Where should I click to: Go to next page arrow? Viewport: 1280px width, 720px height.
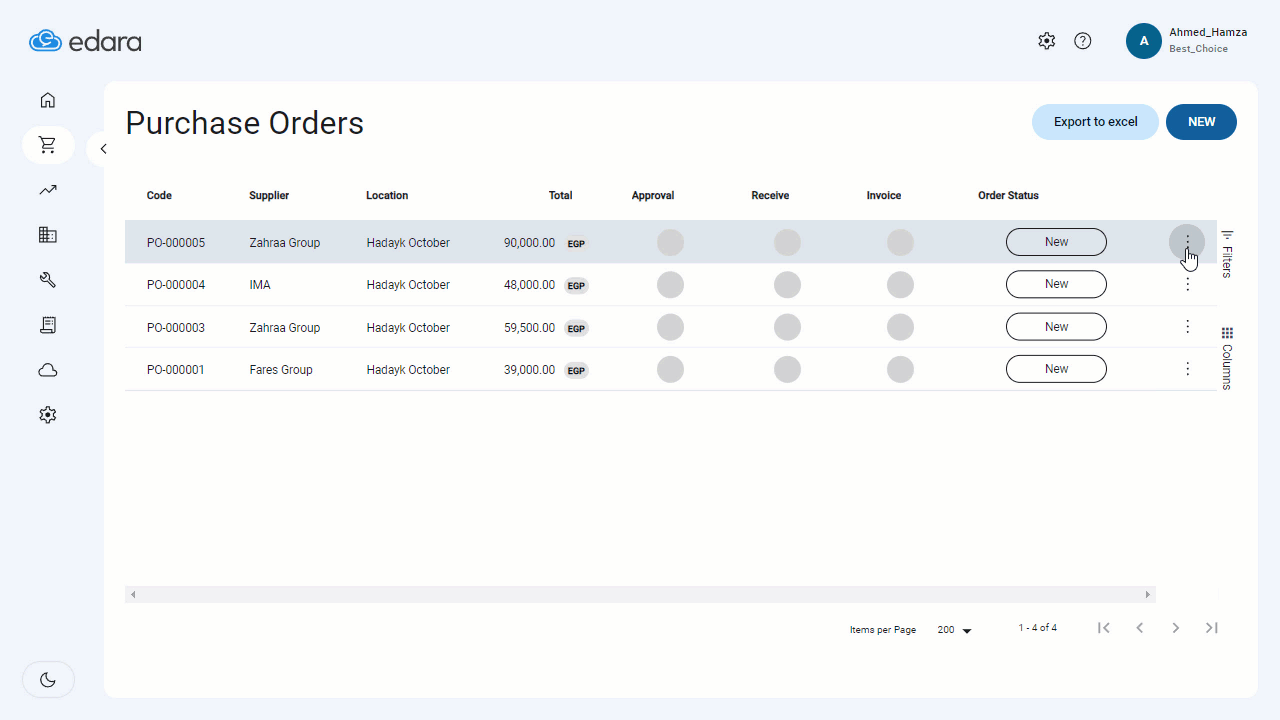[x=1176, y=628]
